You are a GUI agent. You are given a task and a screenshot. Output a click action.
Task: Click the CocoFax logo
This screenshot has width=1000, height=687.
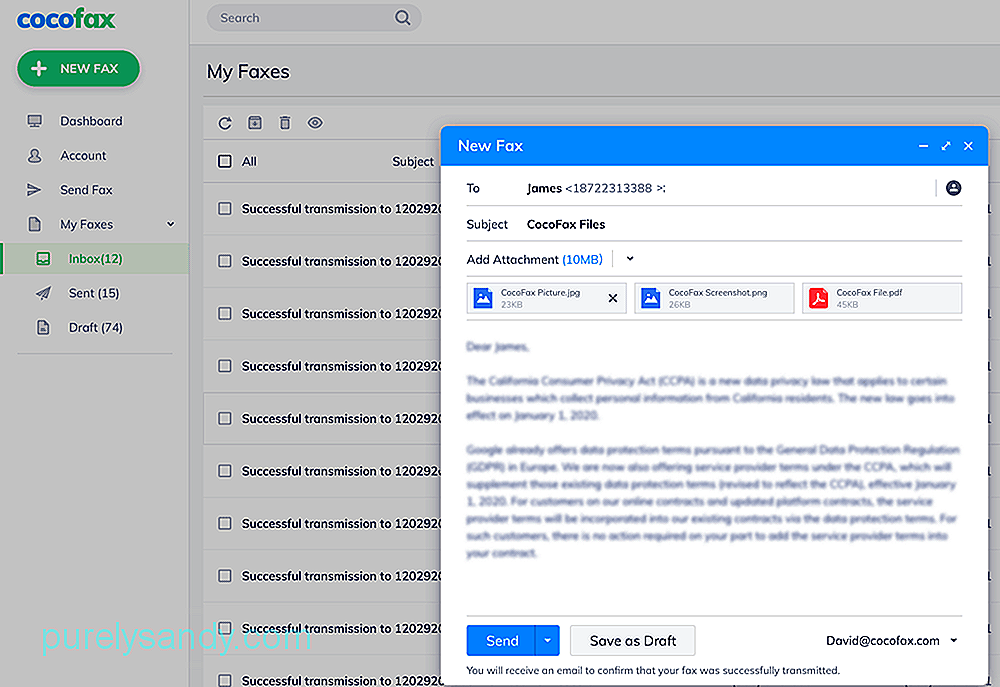pos(66,19)
